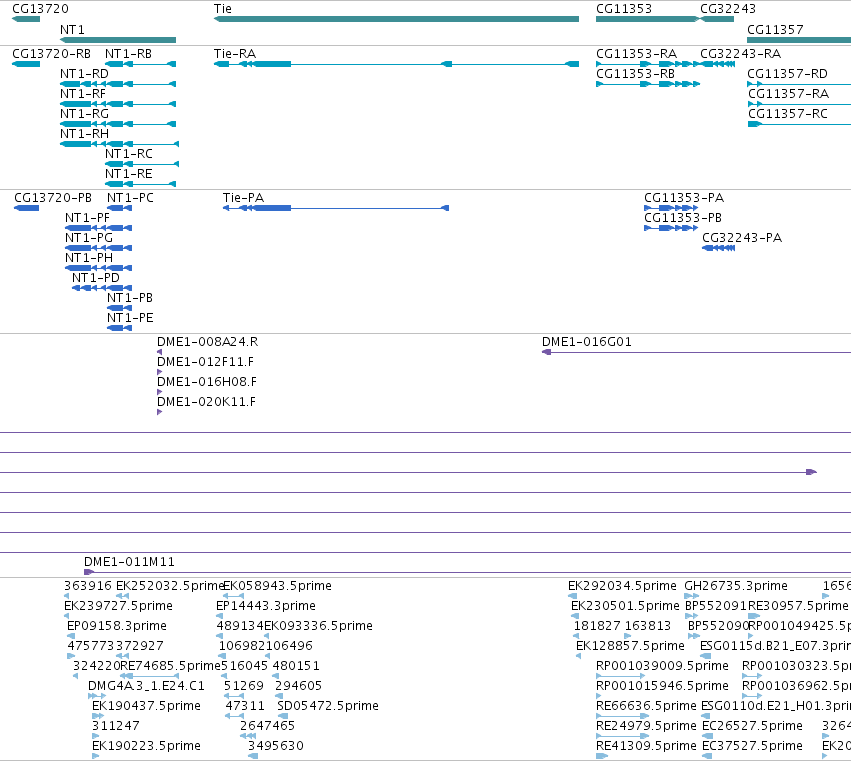Click the CG11357-RC transcript label
The height and width of the screenshot is (761, 851).
pyautogui.click(x=788, y=114)
